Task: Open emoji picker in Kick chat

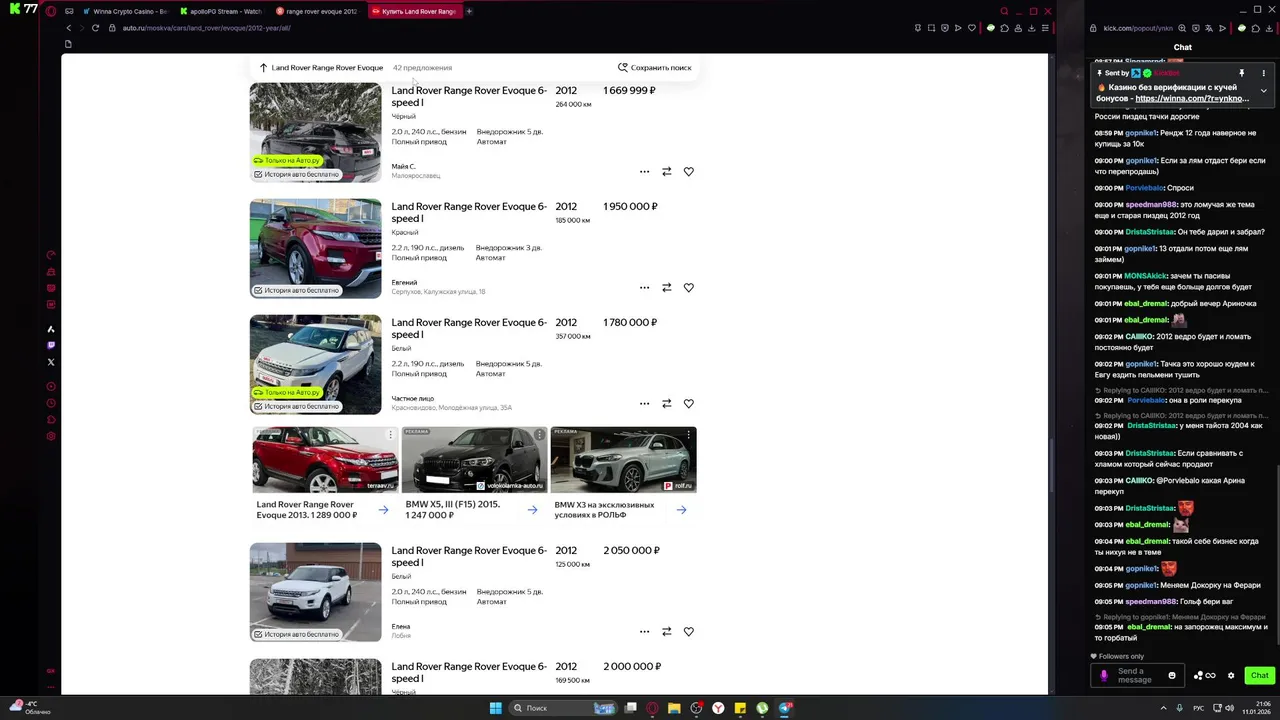Action: pos(1172,675)
